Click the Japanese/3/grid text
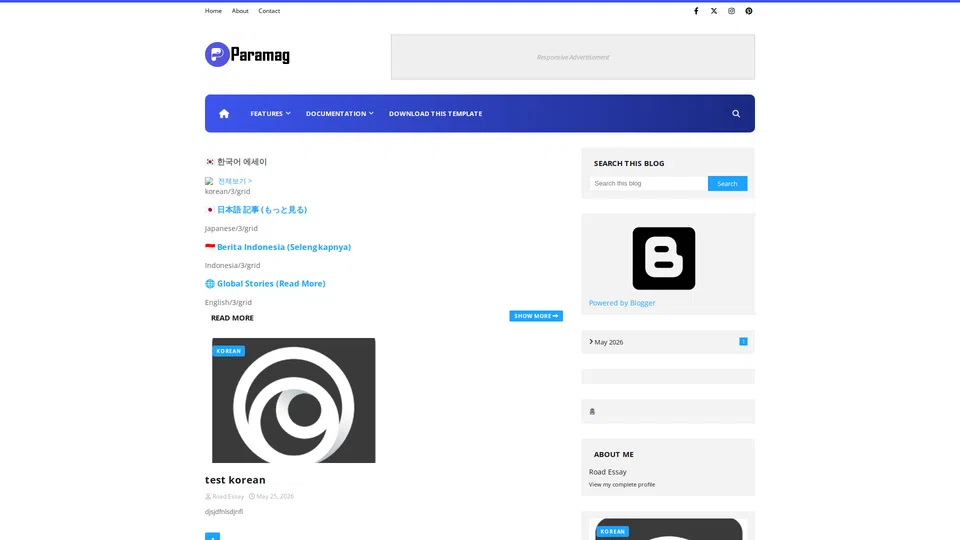960x540 pixels. point(231,228)
